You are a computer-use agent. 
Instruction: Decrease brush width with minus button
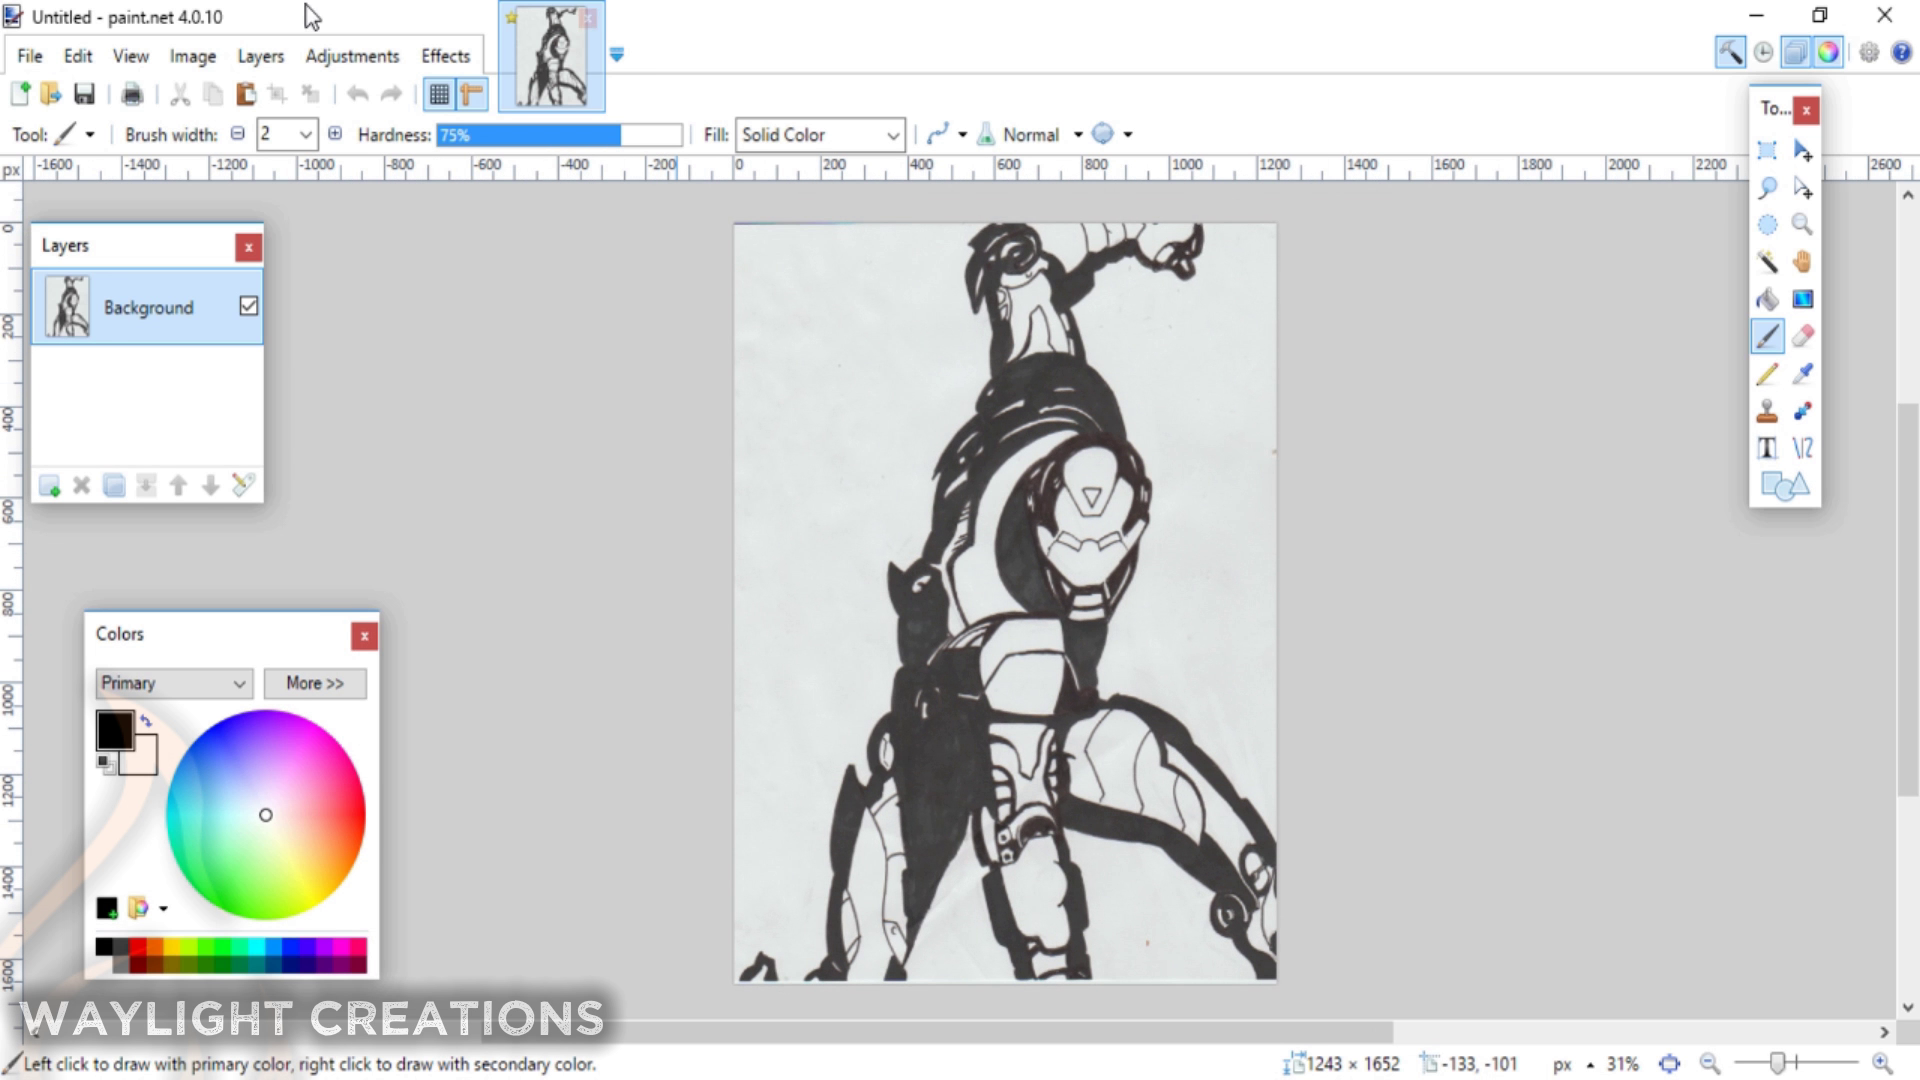238,134
